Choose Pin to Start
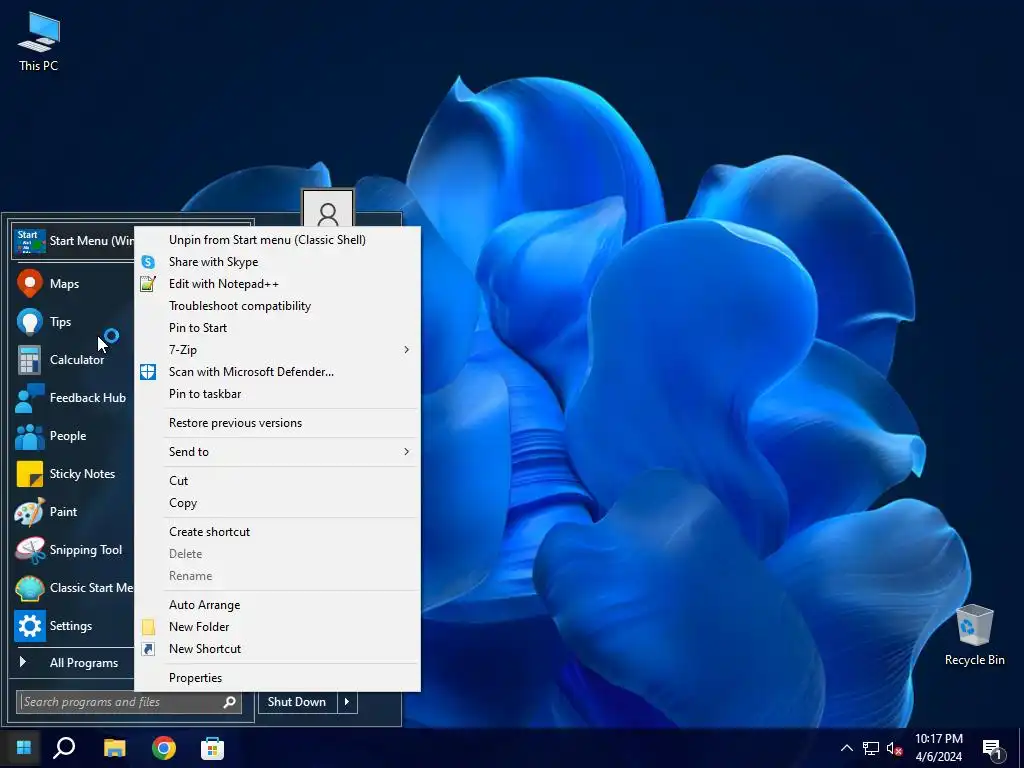The image size is (1024, 768). tap(278, 328)
